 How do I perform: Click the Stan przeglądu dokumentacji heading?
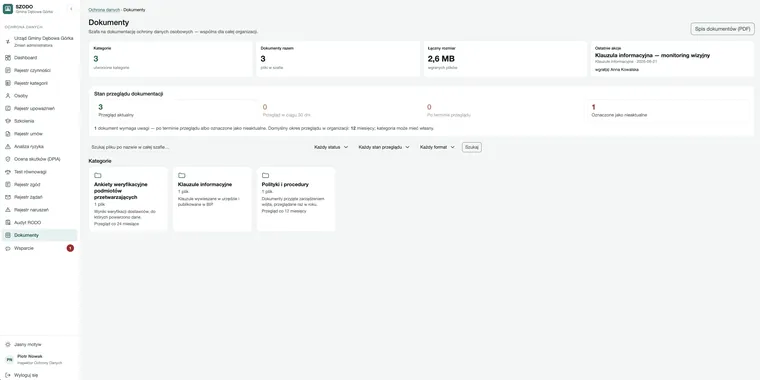(128, 94)
